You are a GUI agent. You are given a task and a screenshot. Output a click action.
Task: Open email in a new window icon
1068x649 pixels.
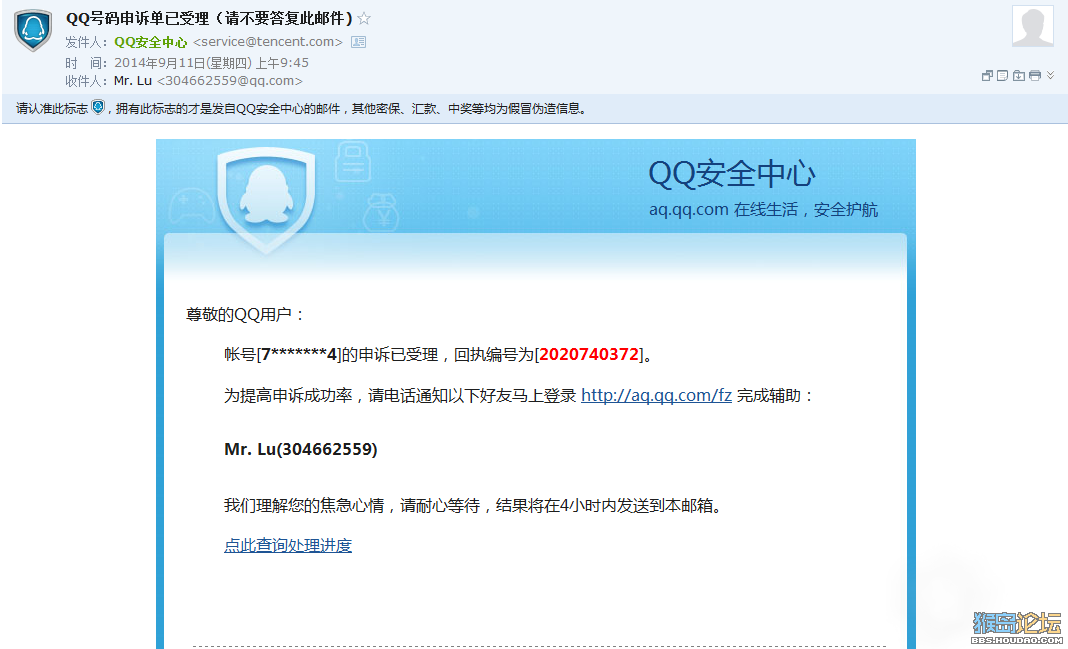pyautogui.click(x=987, y=76)
